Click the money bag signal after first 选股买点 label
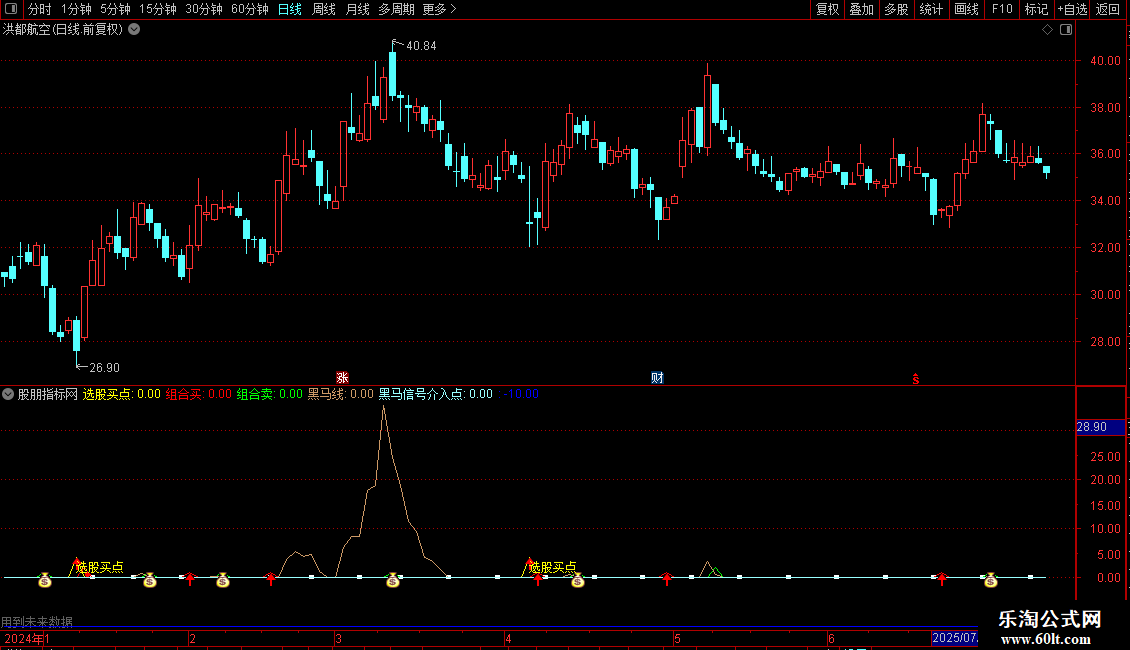Screen dimensions: 1130x650 [x=149, y=579]
